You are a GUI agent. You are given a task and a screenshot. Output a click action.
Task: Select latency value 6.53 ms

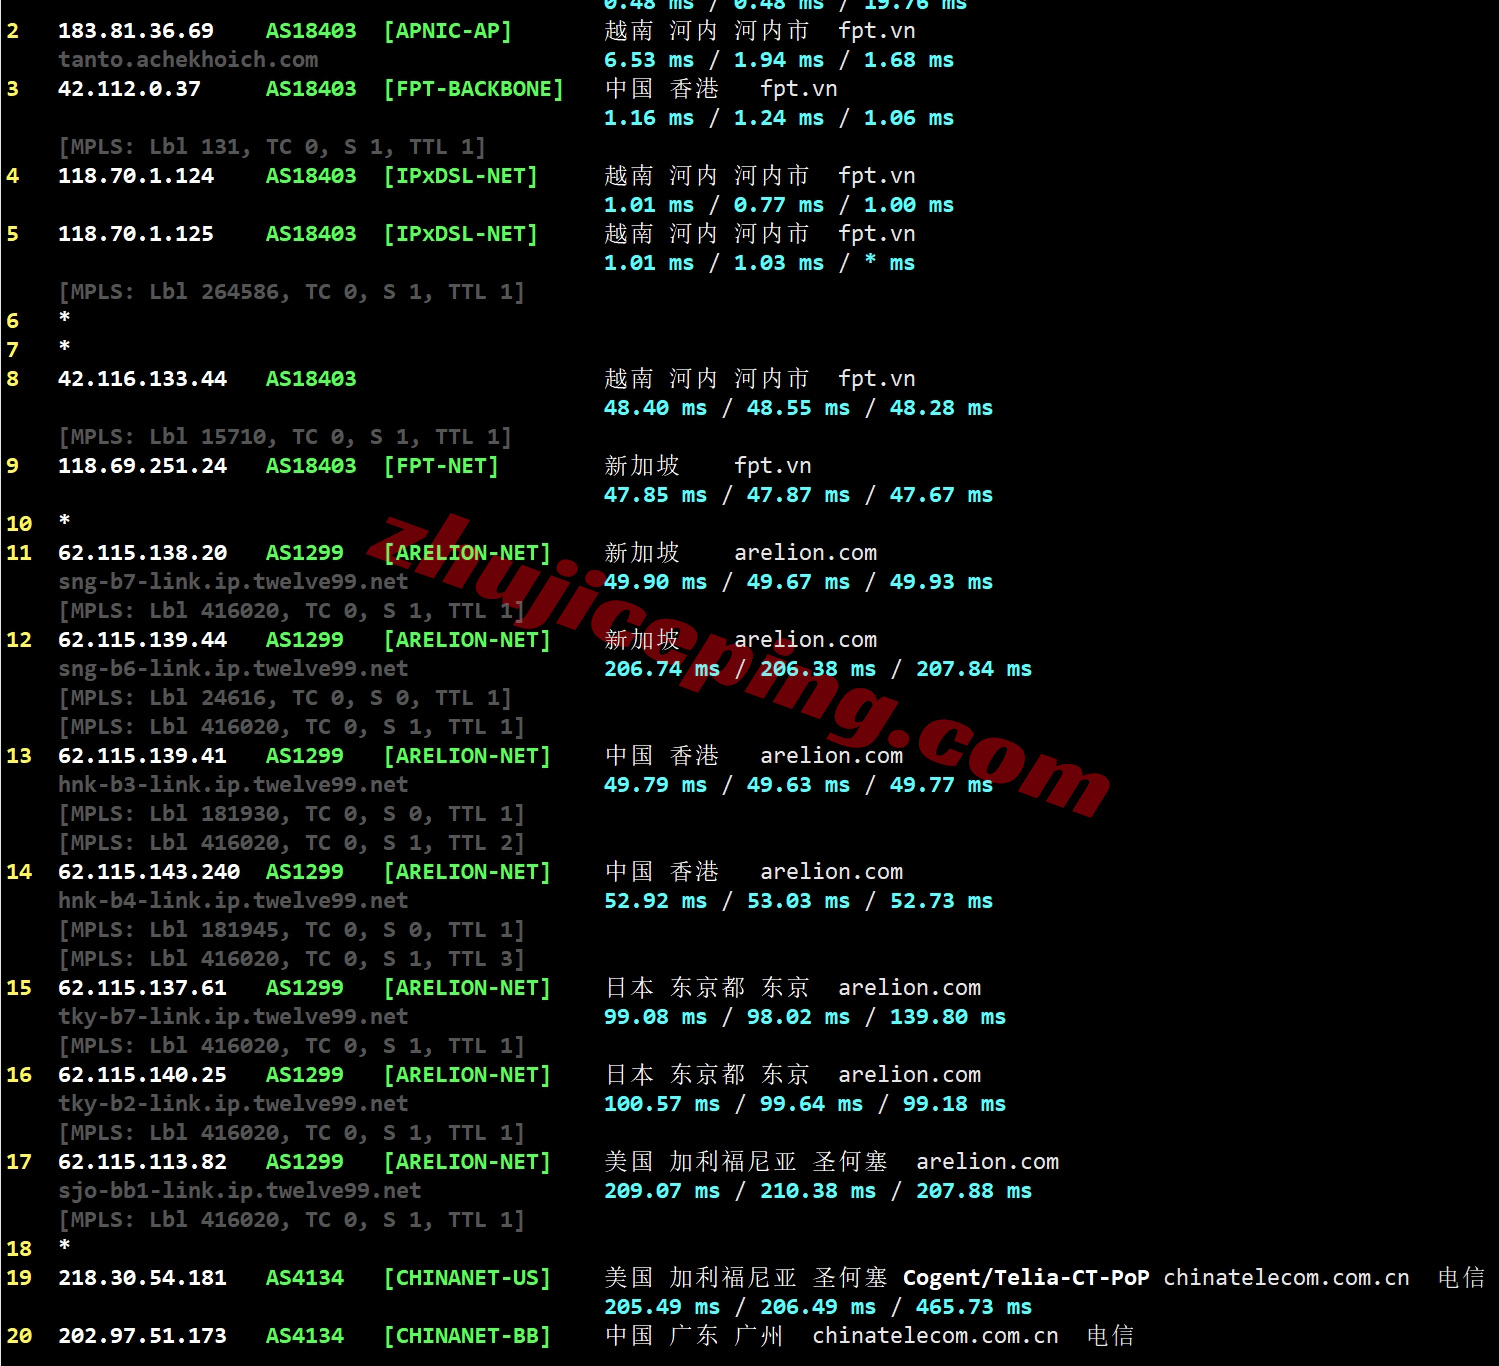649,60
